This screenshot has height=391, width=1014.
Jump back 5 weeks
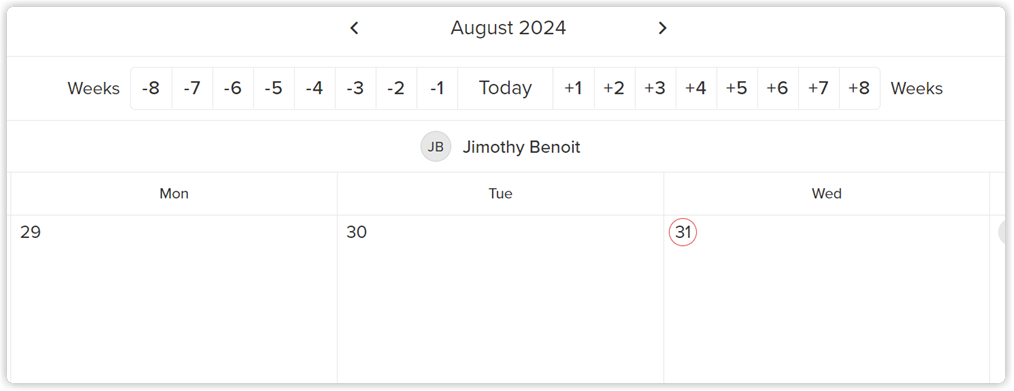coord(274,89)
